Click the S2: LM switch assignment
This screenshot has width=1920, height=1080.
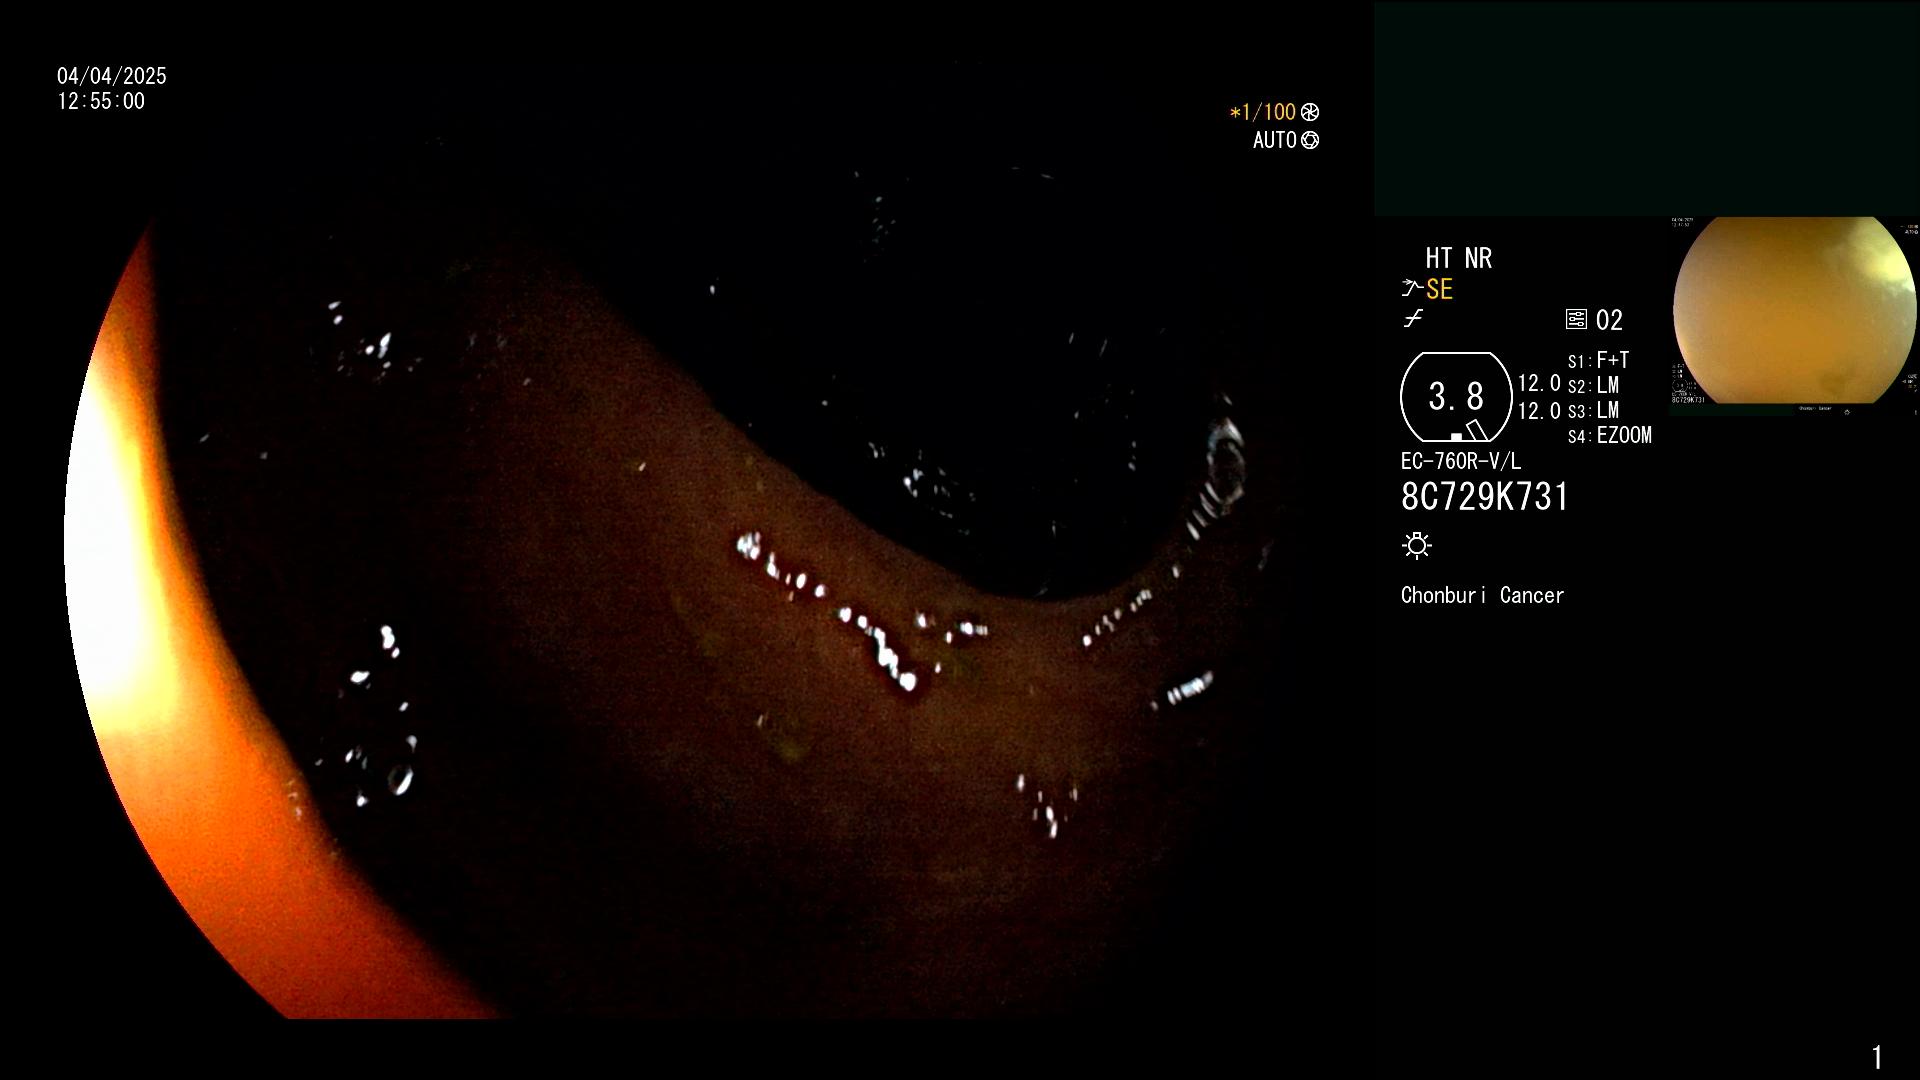click(1594, 385)
